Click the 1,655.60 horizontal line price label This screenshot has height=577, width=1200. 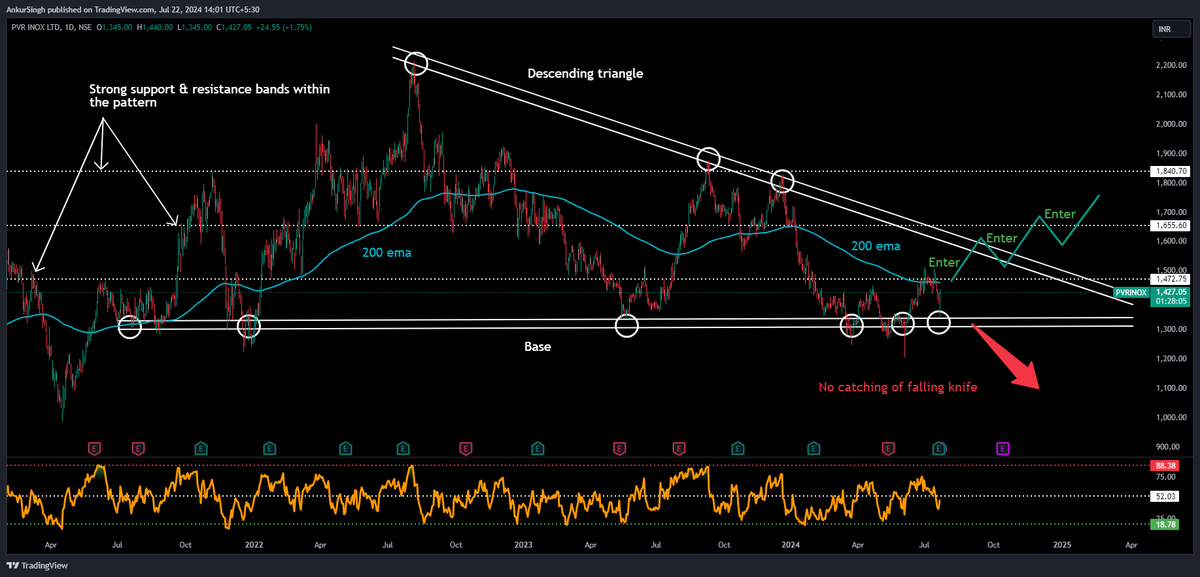click(x=1171, y=227)
